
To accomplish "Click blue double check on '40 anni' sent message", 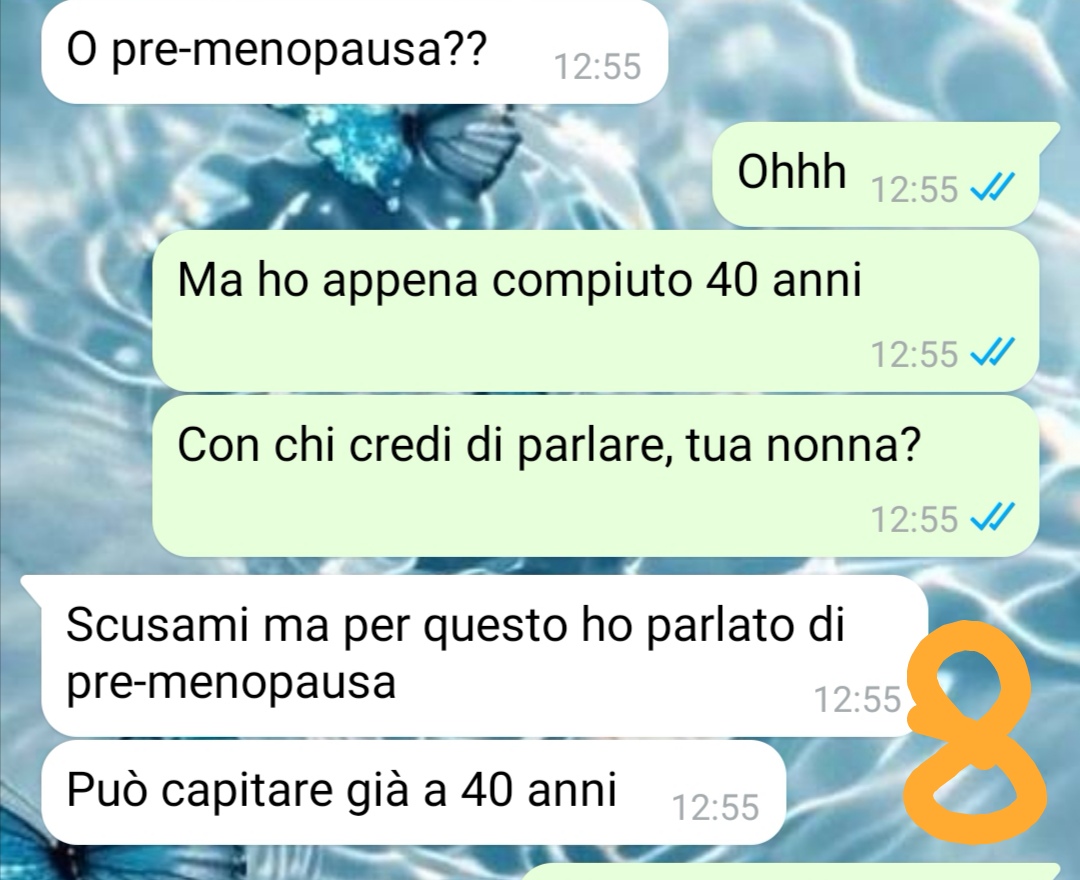I will (992, 354).
